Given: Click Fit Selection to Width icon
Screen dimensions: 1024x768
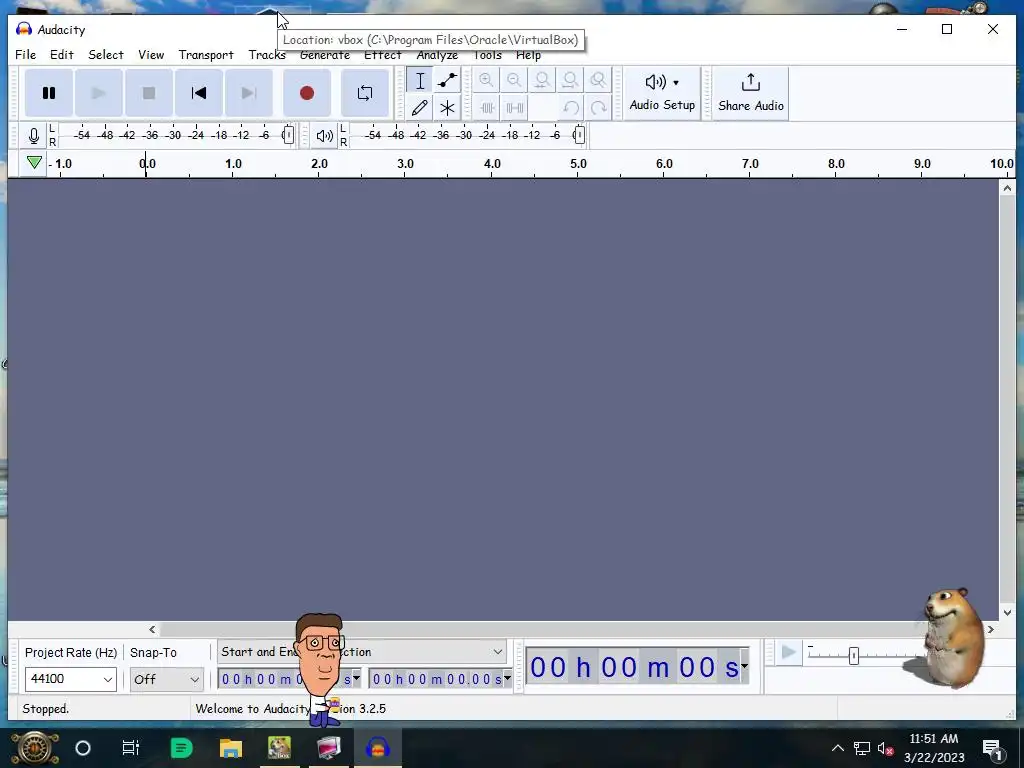Looking at the screenshot, I should click(542, 80).
